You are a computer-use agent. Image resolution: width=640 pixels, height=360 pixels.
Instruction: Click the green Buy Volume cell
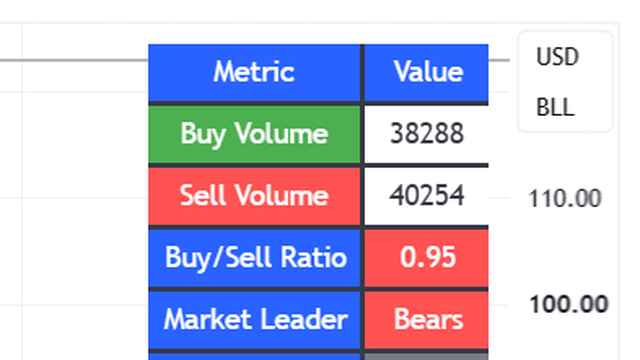tap(254, 134)
